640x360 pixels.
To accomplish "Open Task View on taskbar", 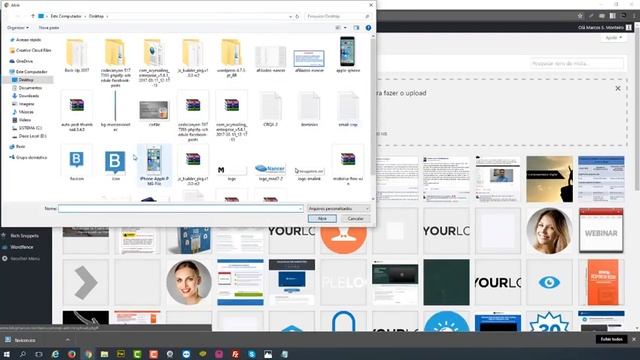I will pyautogui.click(x=39, y=354).
